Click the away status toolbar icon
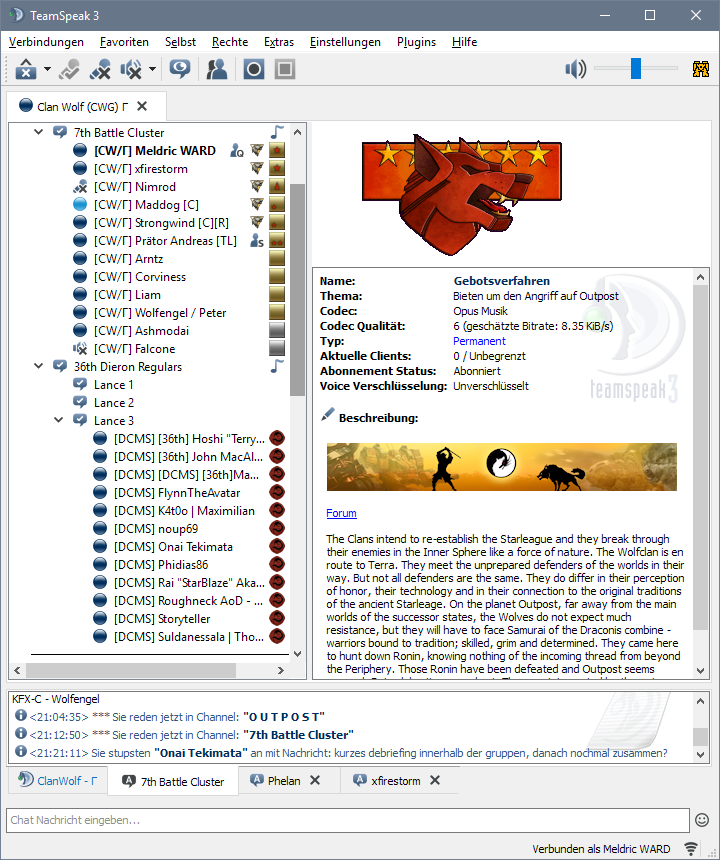 23,69
